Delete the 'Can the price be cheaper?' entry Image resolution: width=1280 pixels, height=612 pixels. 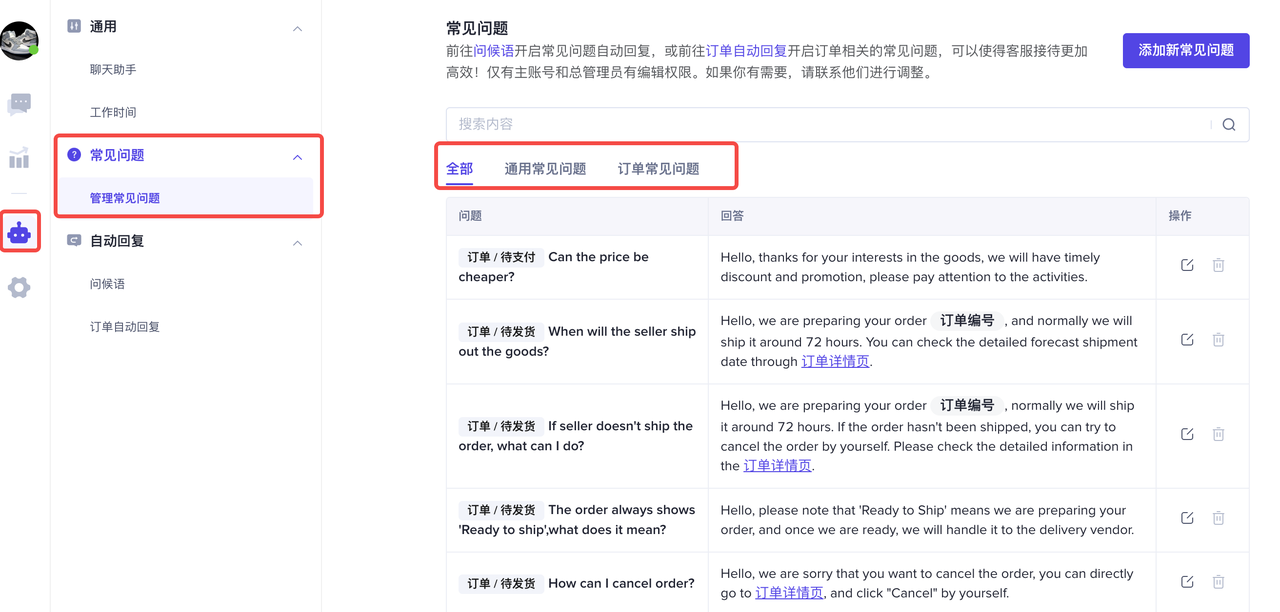(x=1218, y=265)
